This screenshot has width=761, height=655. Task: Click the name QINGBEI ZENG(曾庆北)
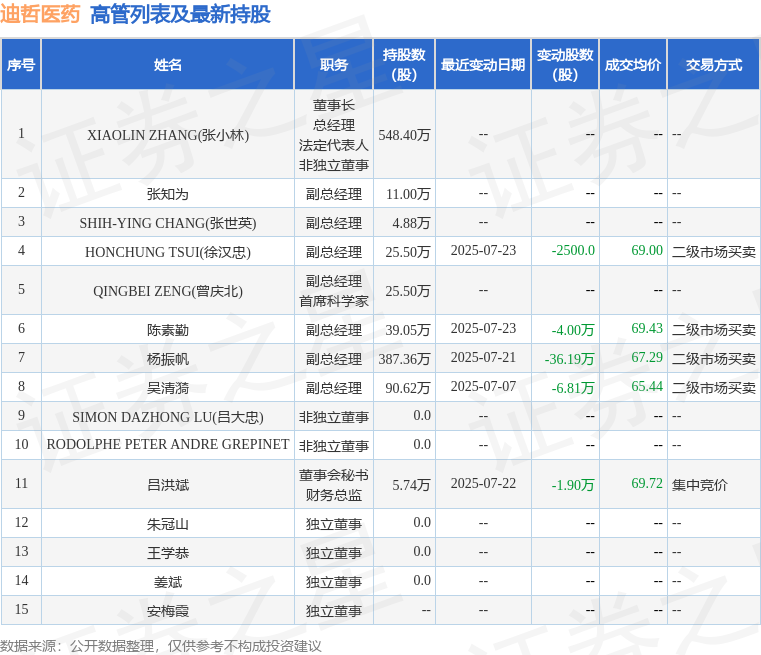(168, 291)
